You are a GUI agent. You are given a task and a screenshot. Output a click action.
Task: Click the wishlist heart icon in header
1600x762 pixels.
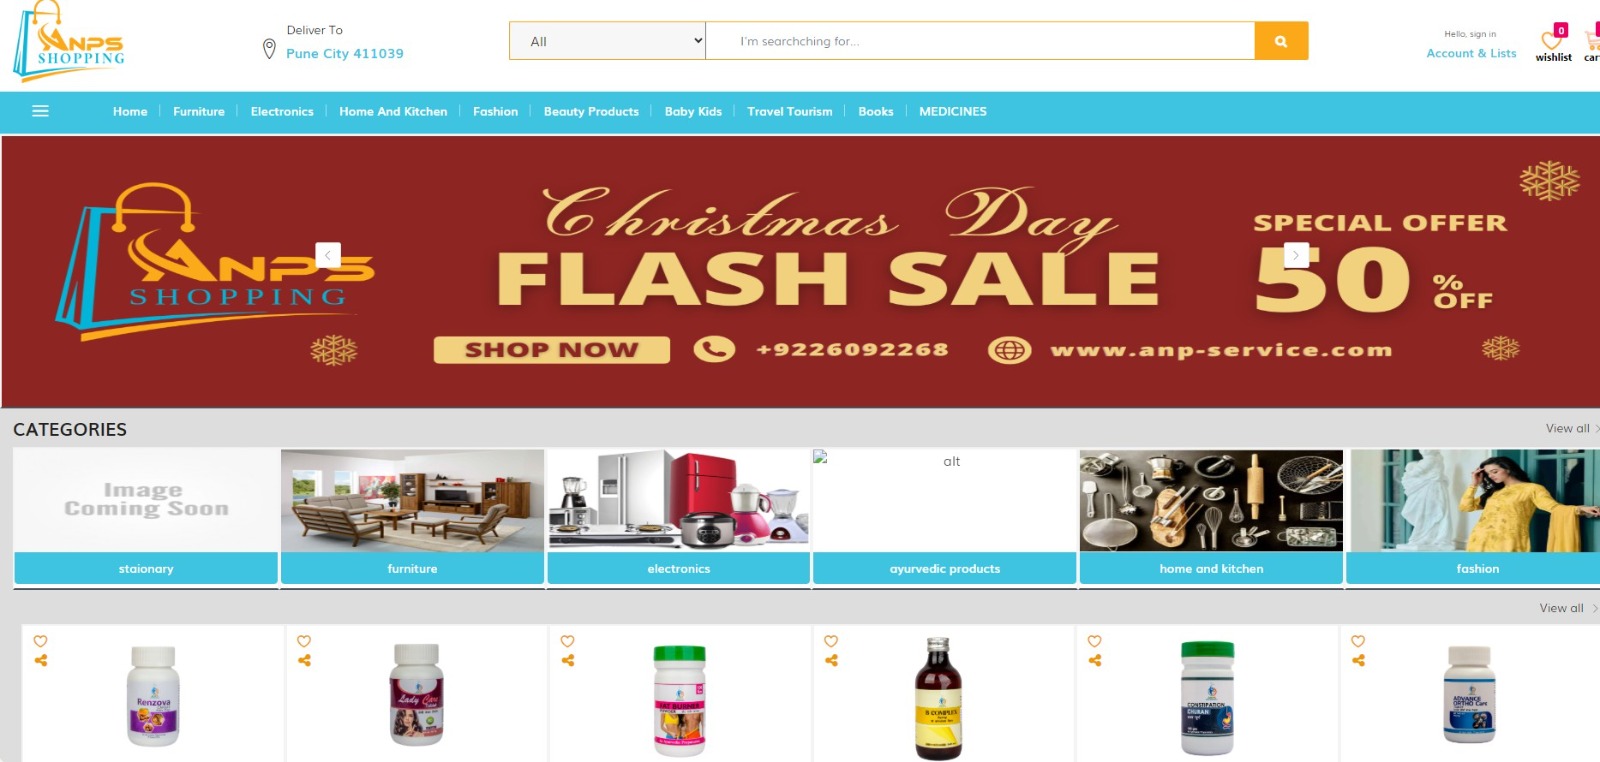tap(1551, 41)
